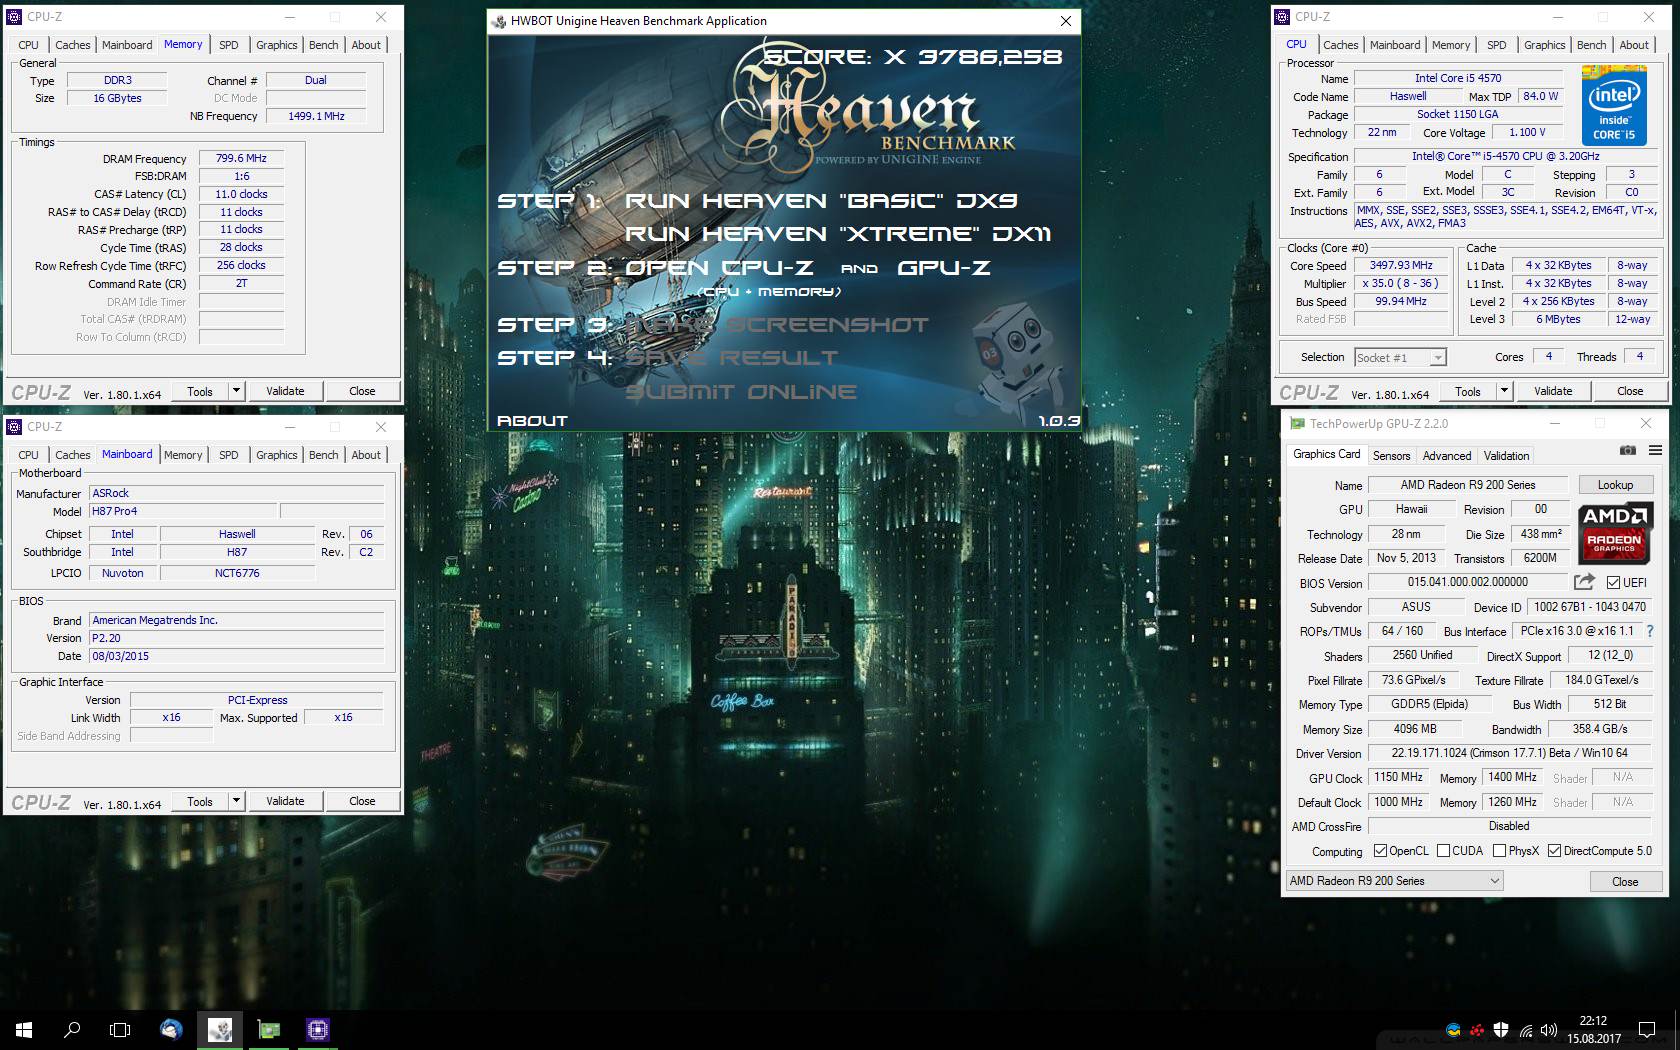
Task: Click Close in CPU-Z Mainboard window
Action: coord(362,801)
